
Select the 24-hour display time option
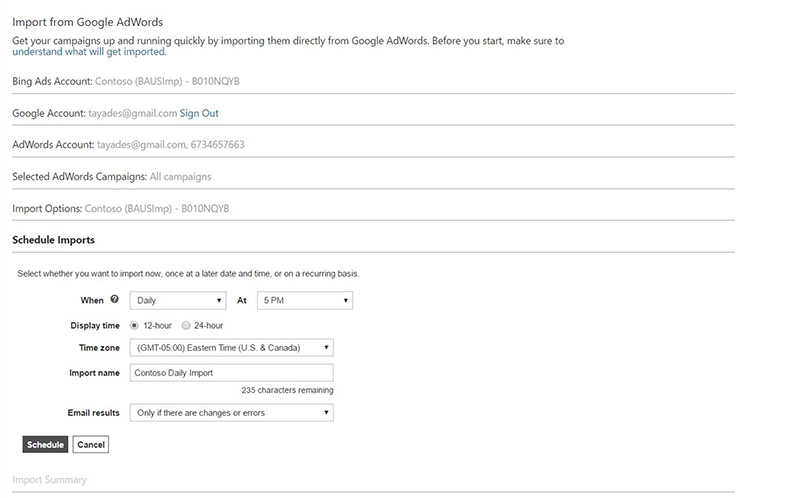coord(186,325)
